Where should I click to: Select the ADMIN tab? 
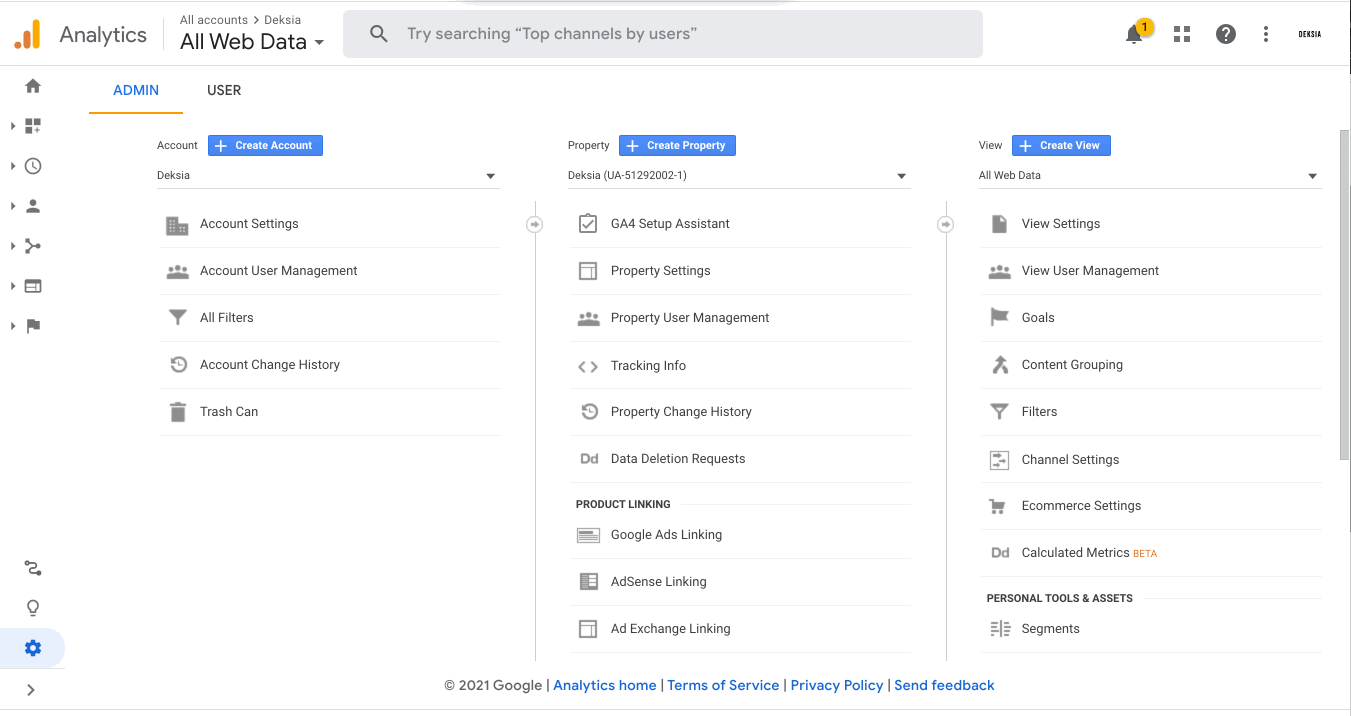(x=136, y=90)
